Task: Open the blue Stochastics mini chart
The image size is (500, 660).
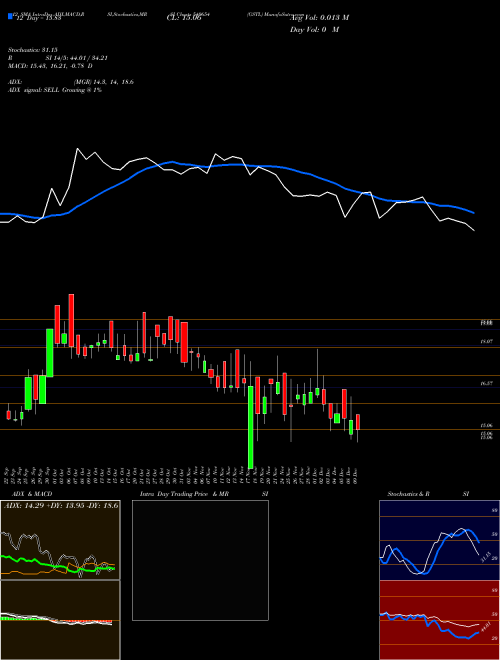Action: (439, 540)
